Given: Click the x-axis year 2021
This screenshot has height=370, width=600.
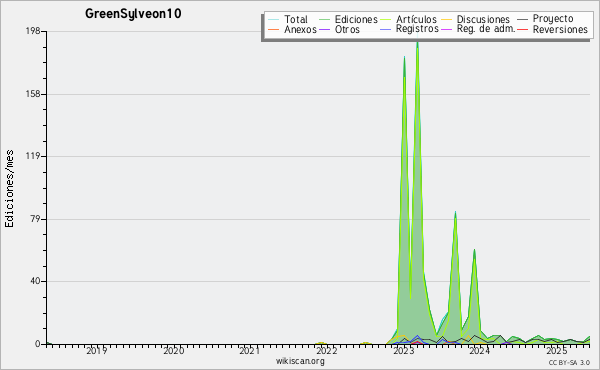Looking at the screenshot, I should 249,351.
